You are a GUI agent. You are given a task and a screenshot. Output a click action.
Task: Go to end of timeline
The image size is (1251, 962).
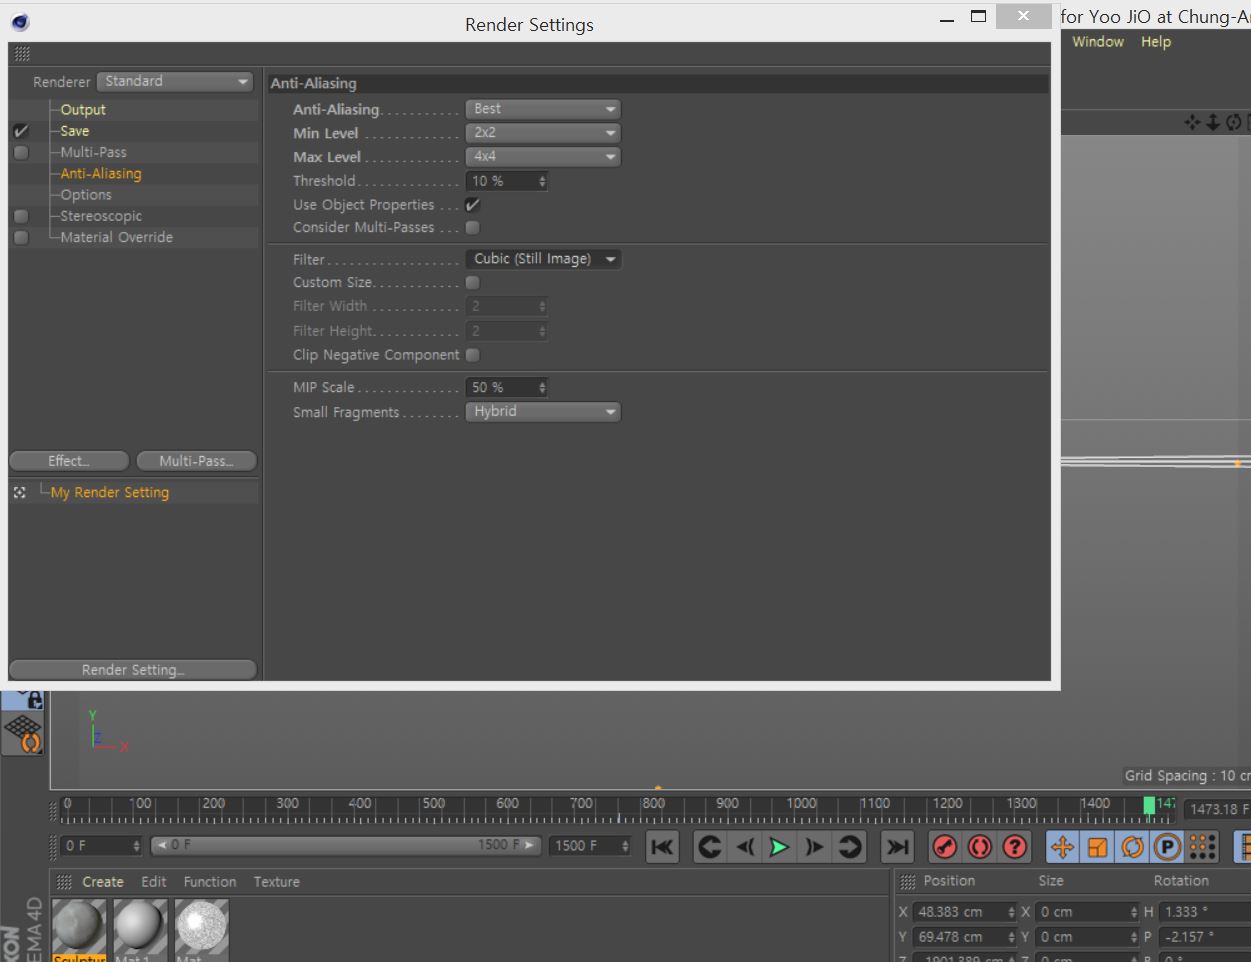tap(898, 847)
